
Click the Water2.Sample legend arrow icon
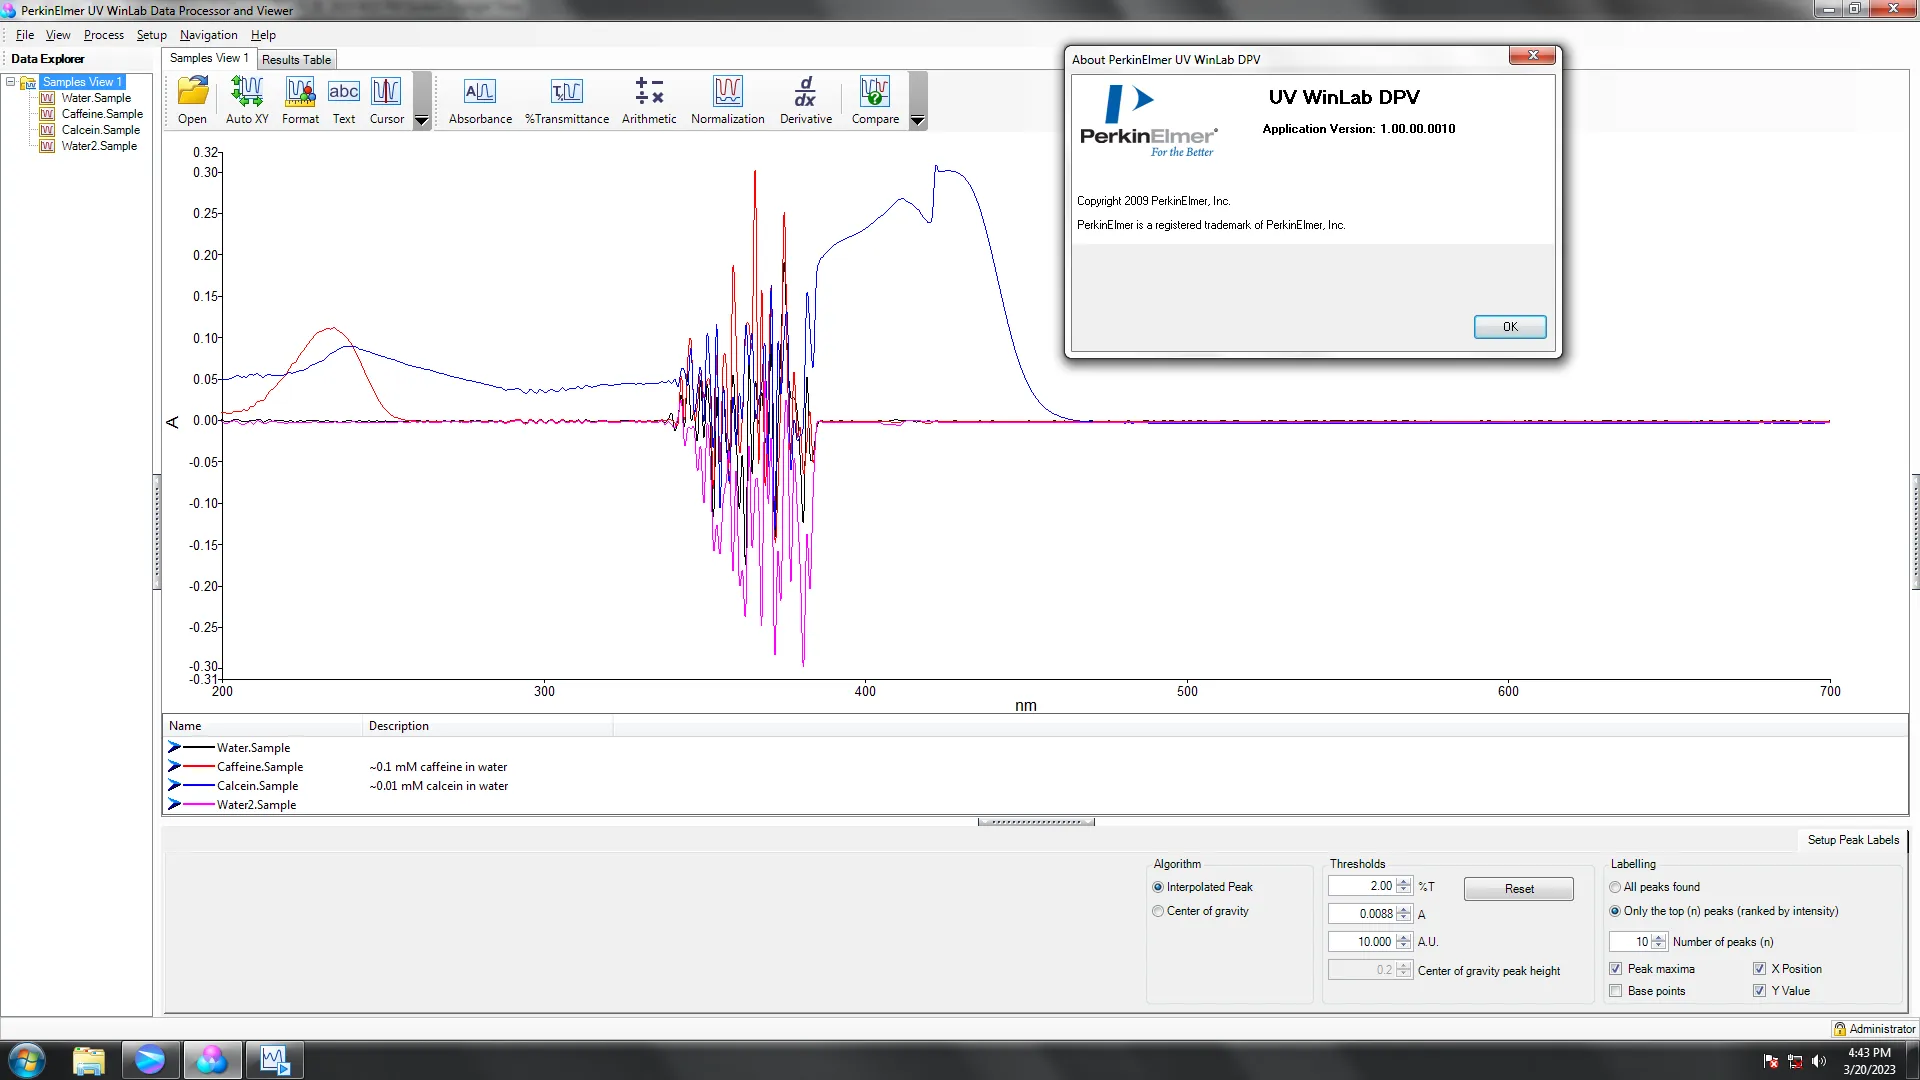175,804
